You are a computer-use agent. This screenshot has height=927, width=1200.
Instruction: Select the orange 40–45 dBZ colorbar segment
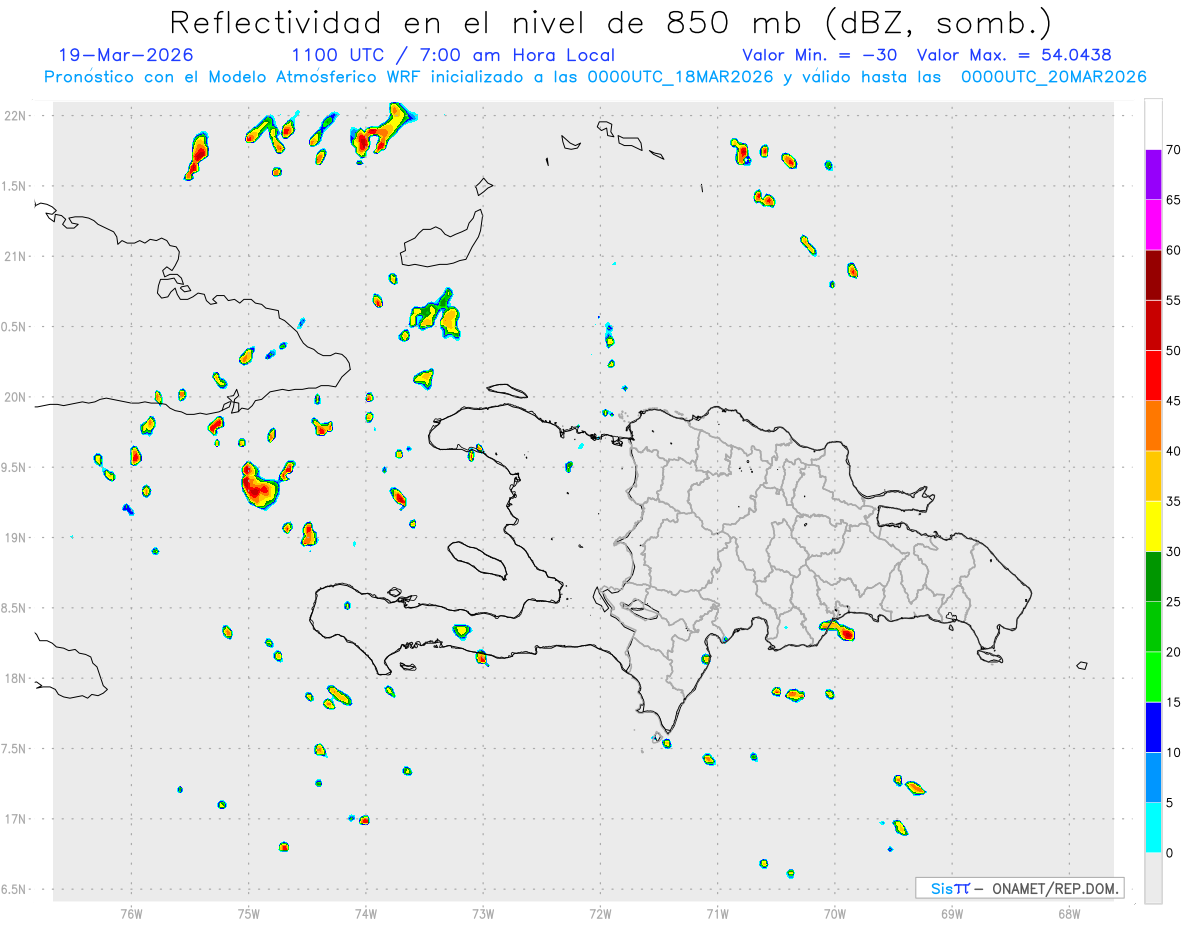point(1153,426)
